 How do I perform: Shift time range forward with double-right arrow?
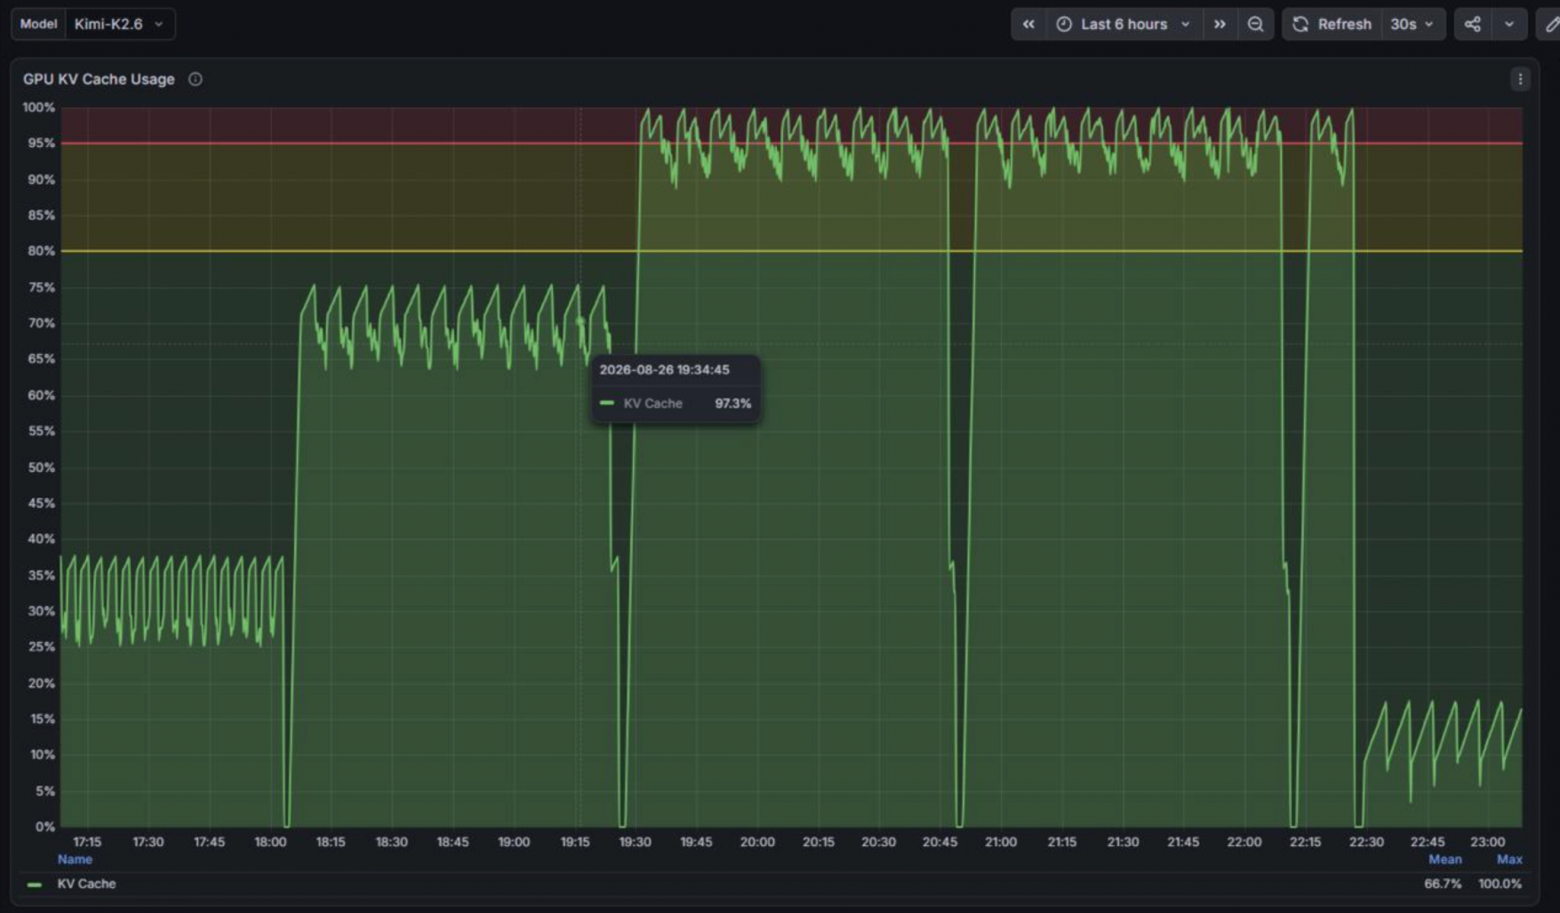point(1219,24)
